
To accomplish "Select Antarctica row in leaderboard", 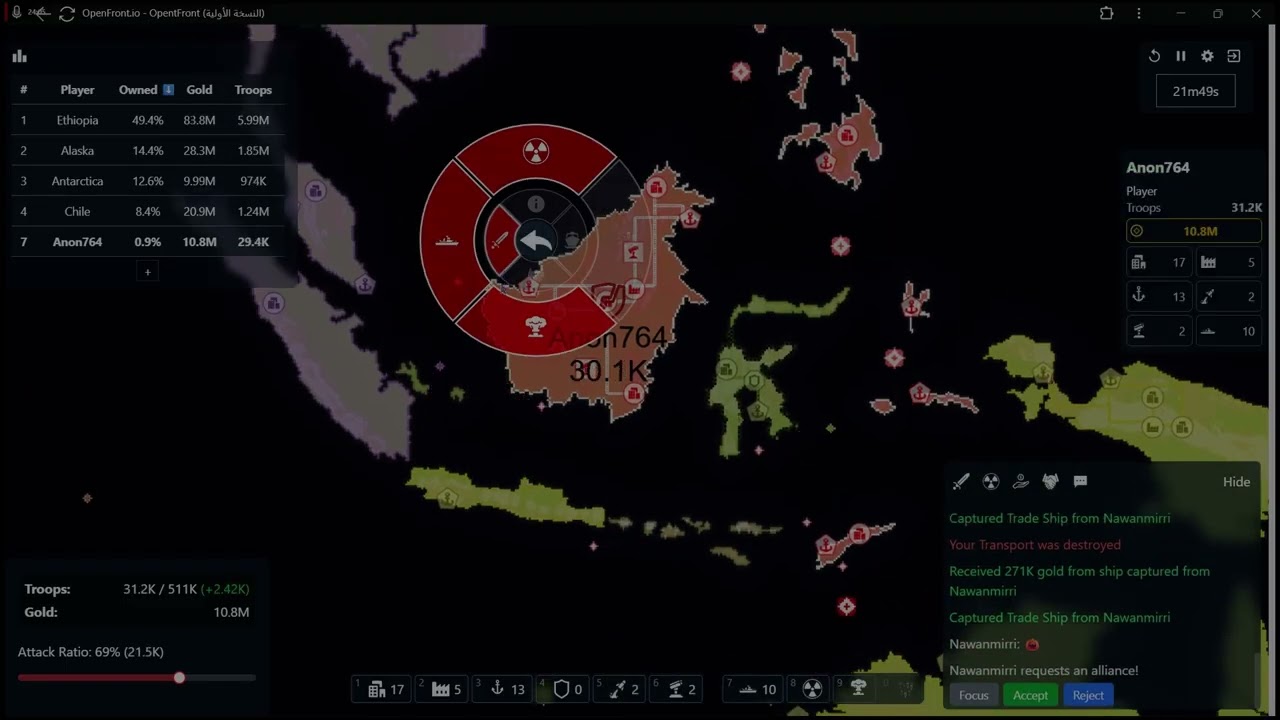I will (147, 181).
